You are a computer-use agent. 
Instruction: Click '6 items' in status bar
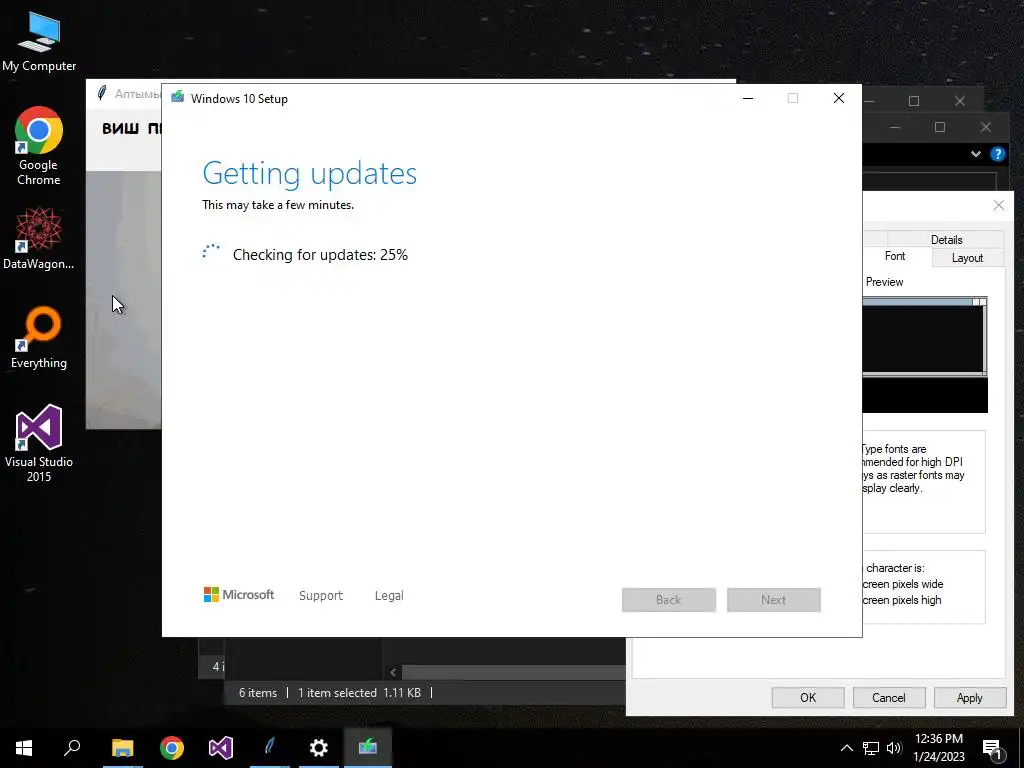coord(257,693)
